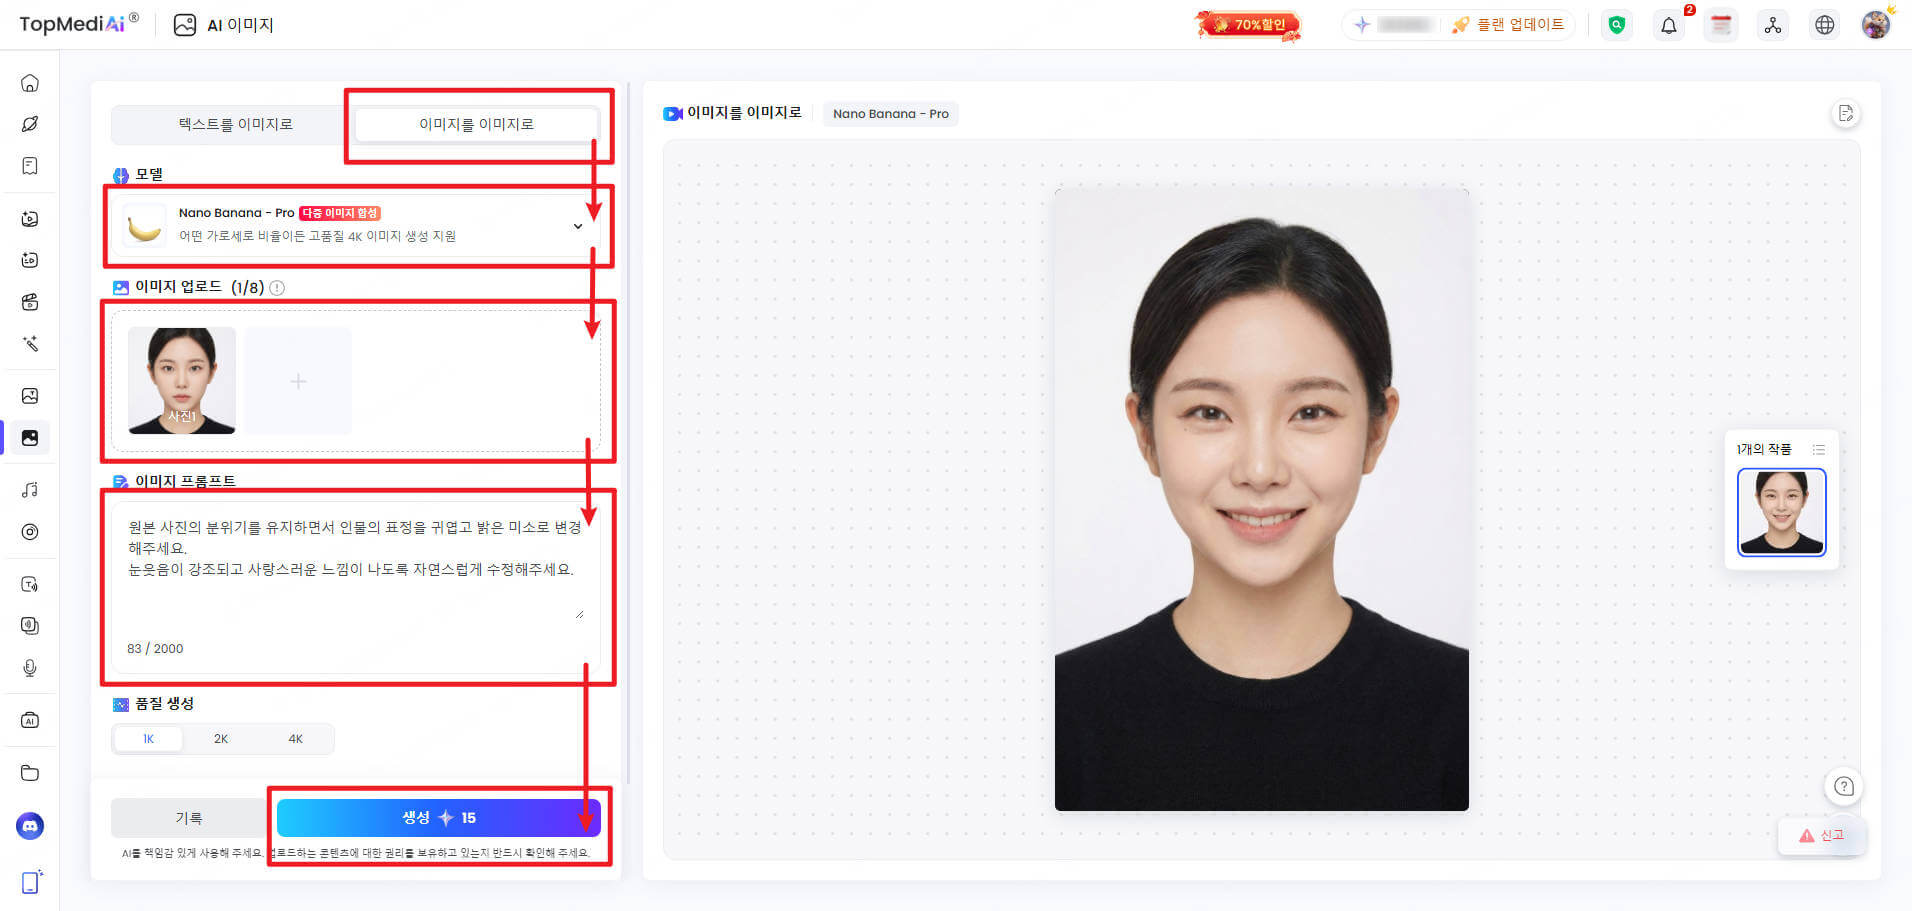The image size is (1912, 911).
Task: Open the magic wand AI tools icon
Action: pos(29,344)
